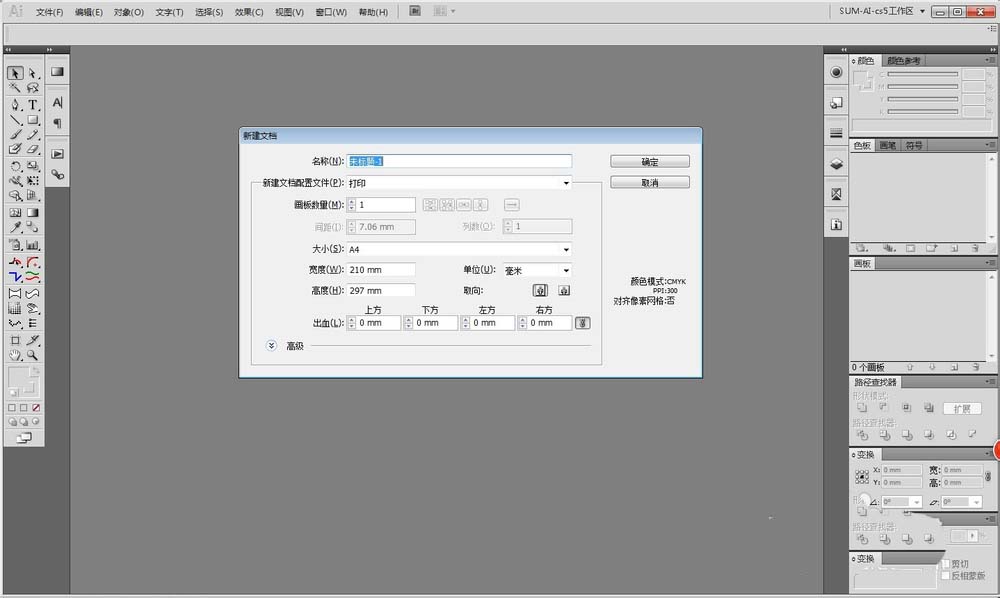This screenshot has width=1000, height=598.
Task: Open the 窗口 menu
Action: click(x=331, y=12)
